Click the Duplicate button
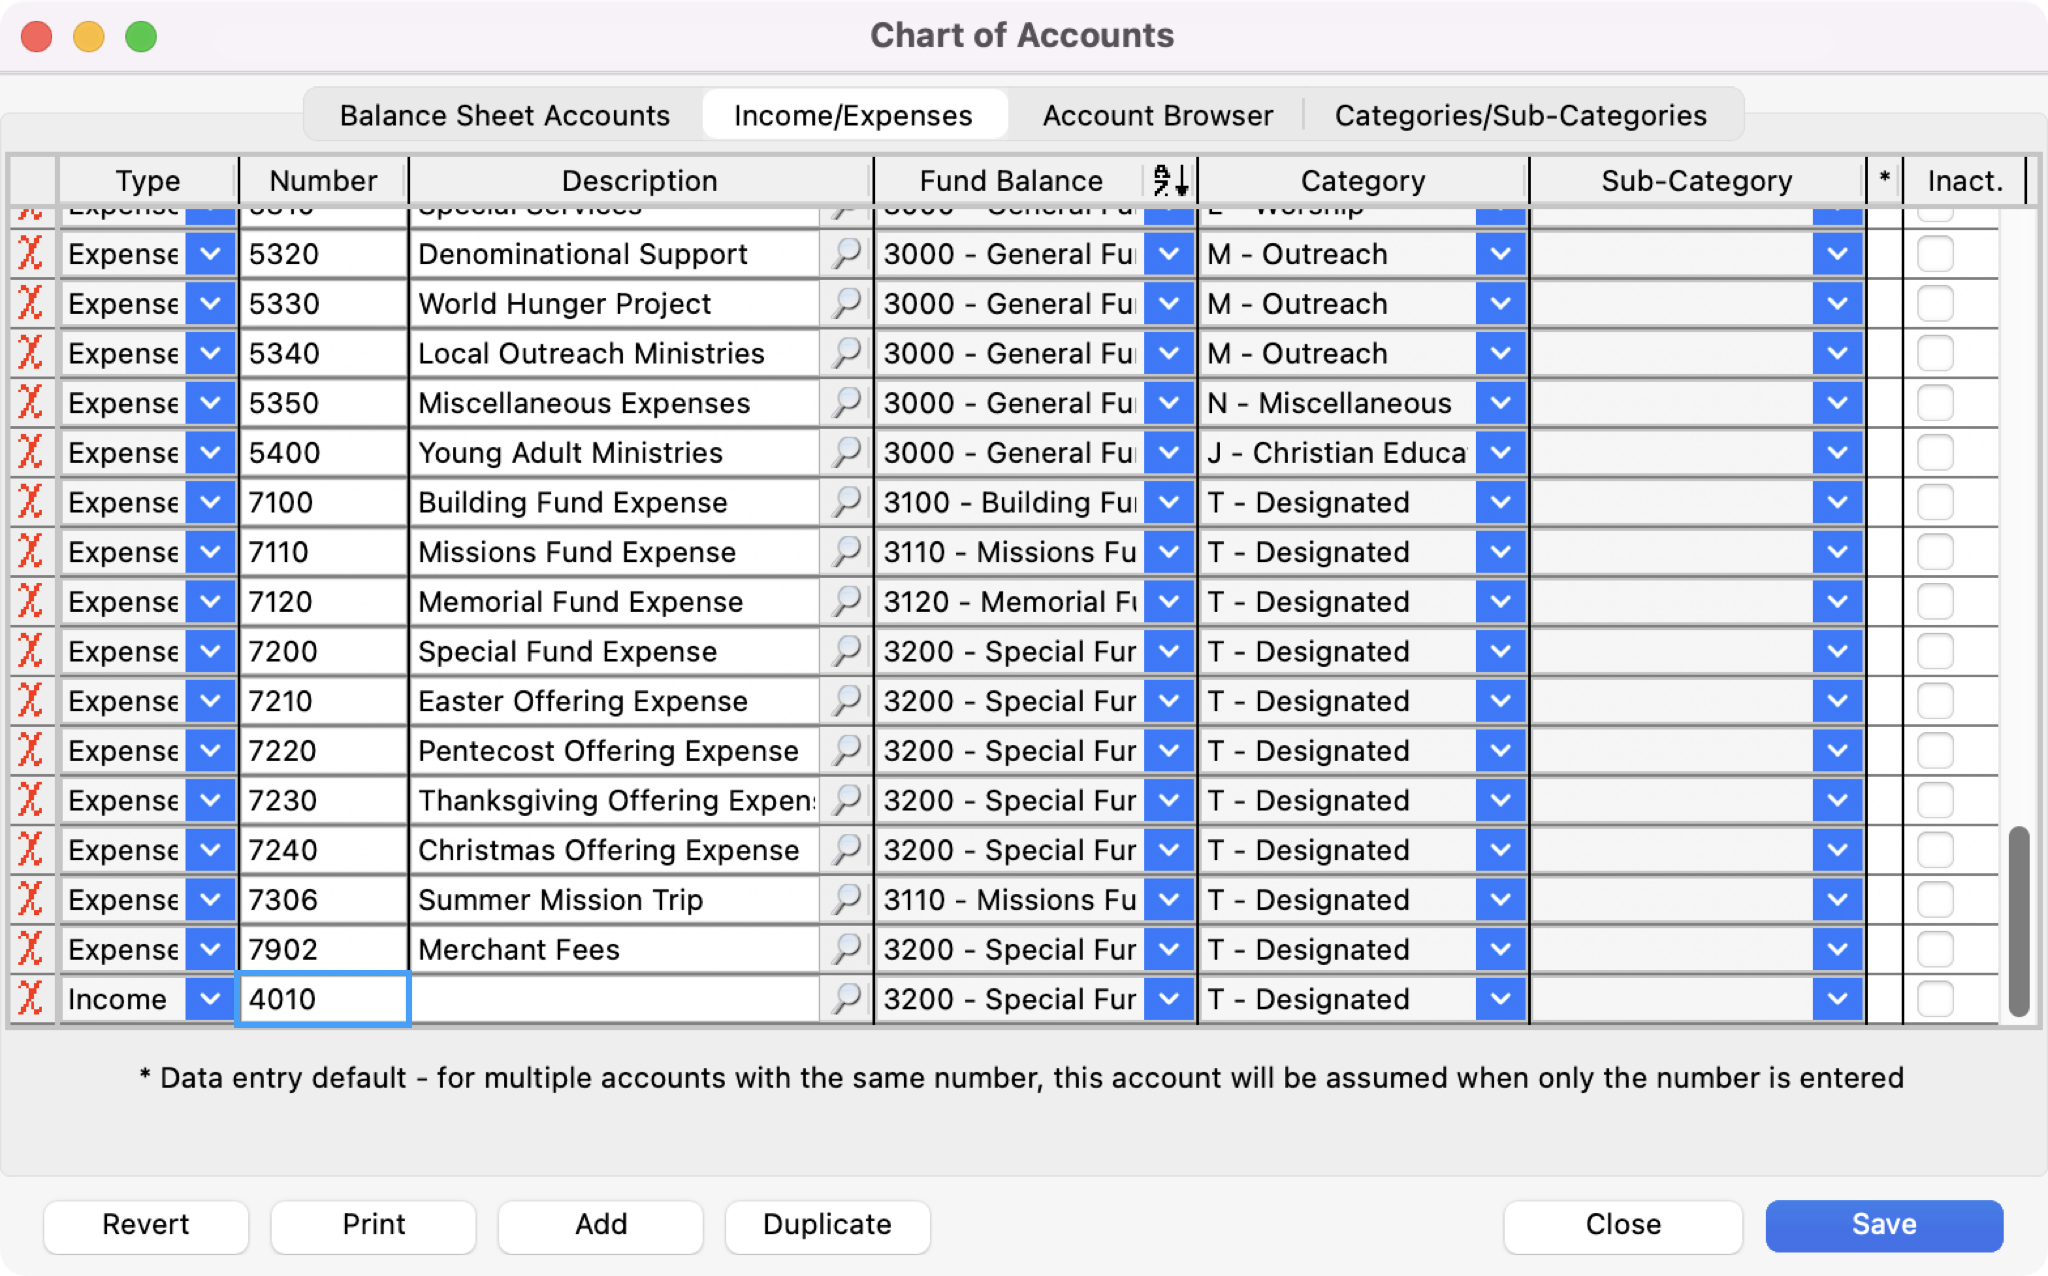 click(827, 1225)
